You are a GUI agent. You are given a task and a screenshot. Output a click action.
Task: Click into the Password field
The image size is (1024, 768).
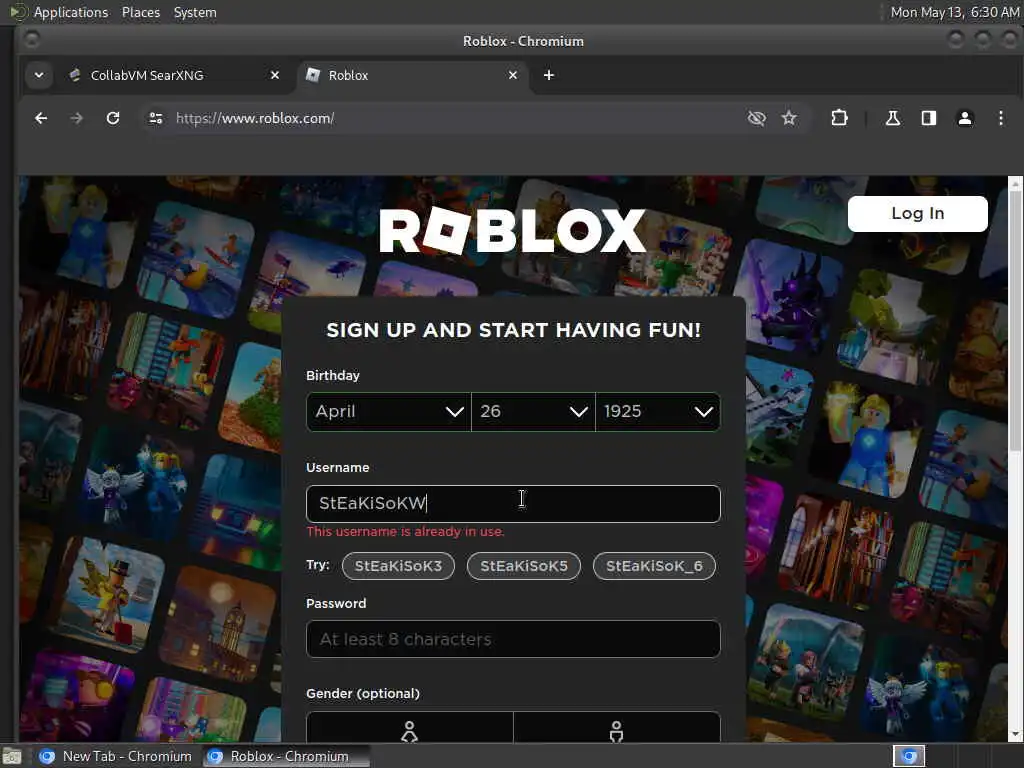click(x=513, y=639)
